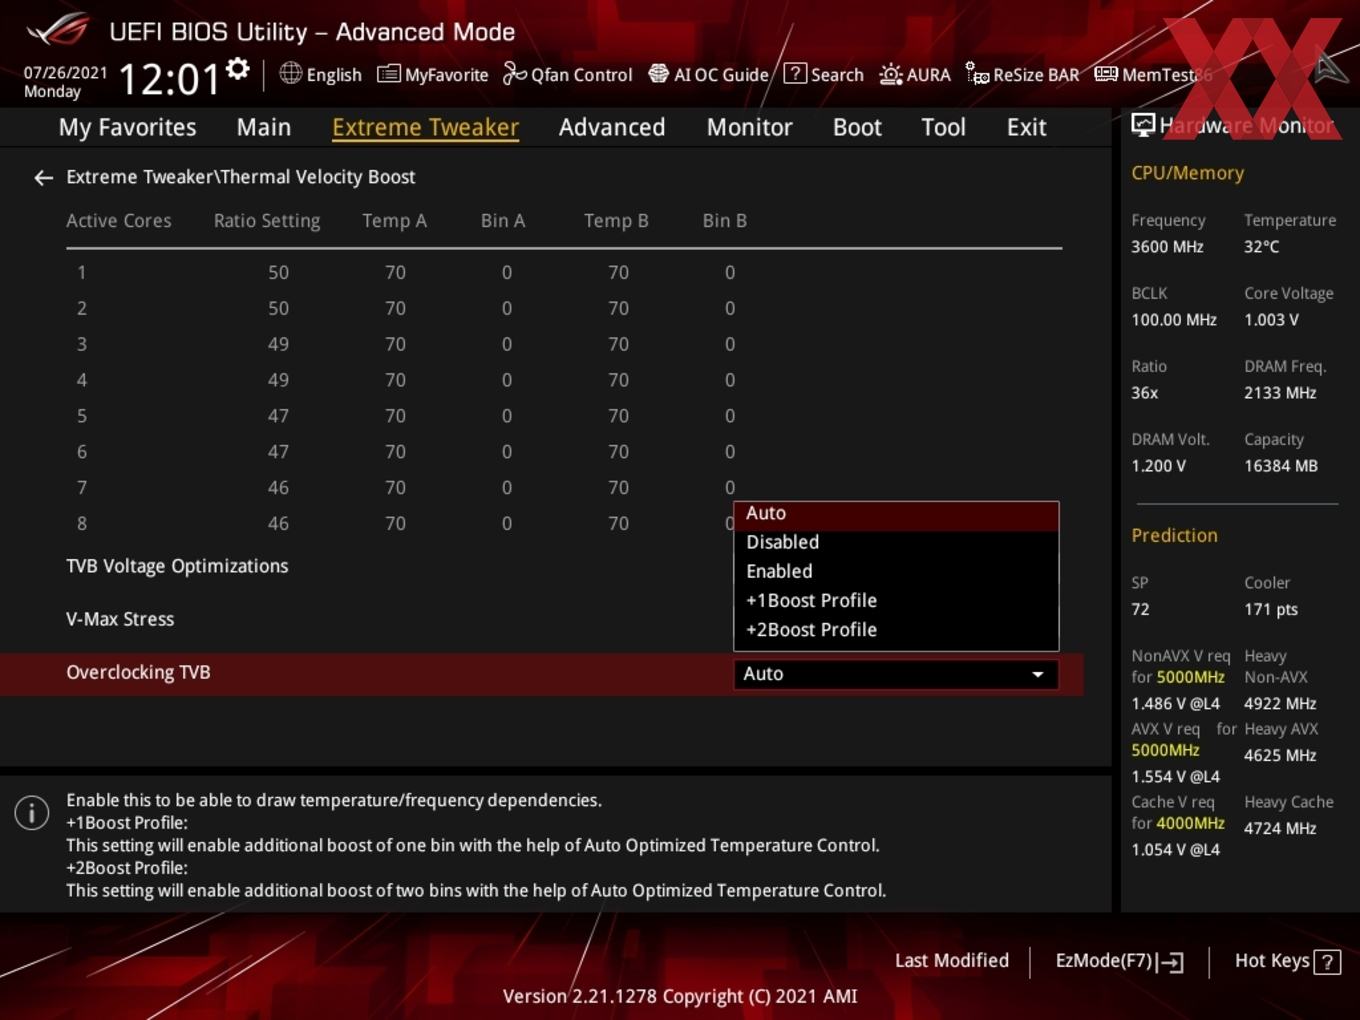Click Active Cores column header
The image size is (1360, 1020).
click(118, 221)
